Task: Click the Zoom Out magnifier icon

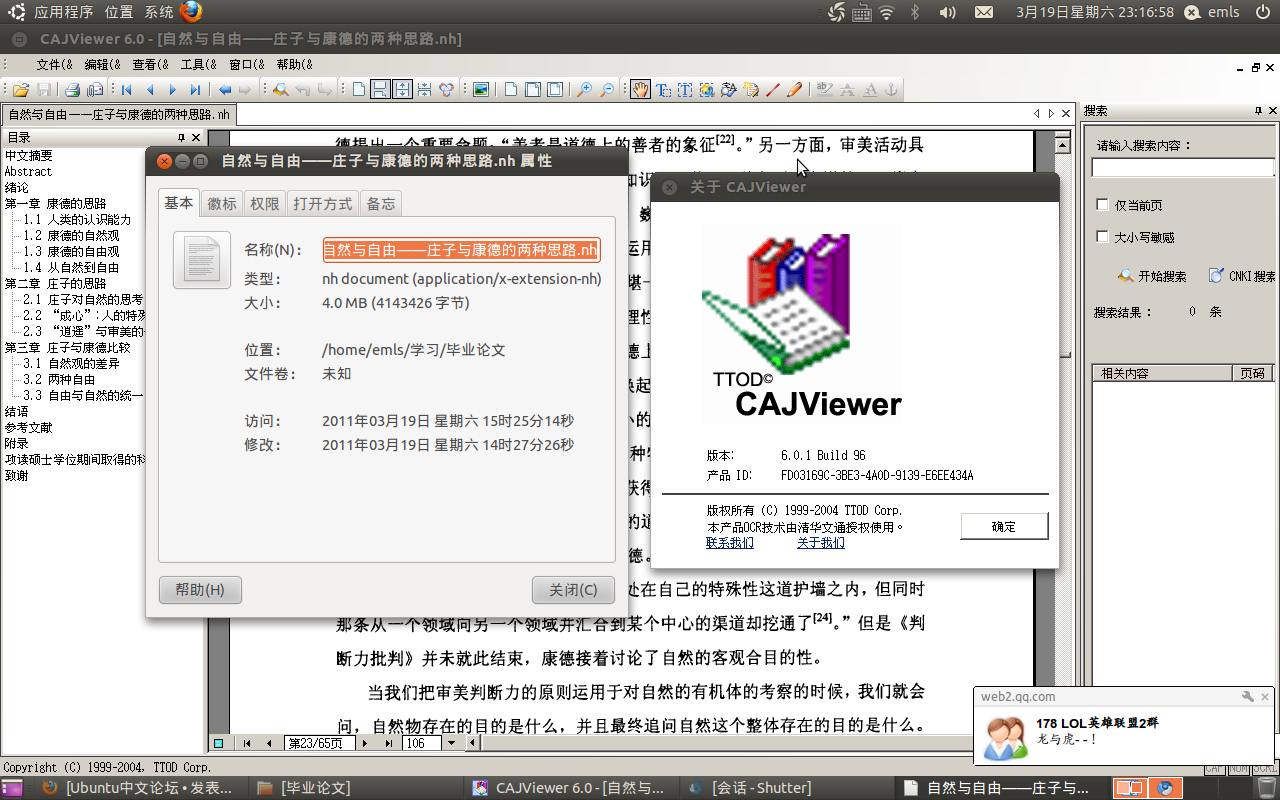Action: (607, 90)
